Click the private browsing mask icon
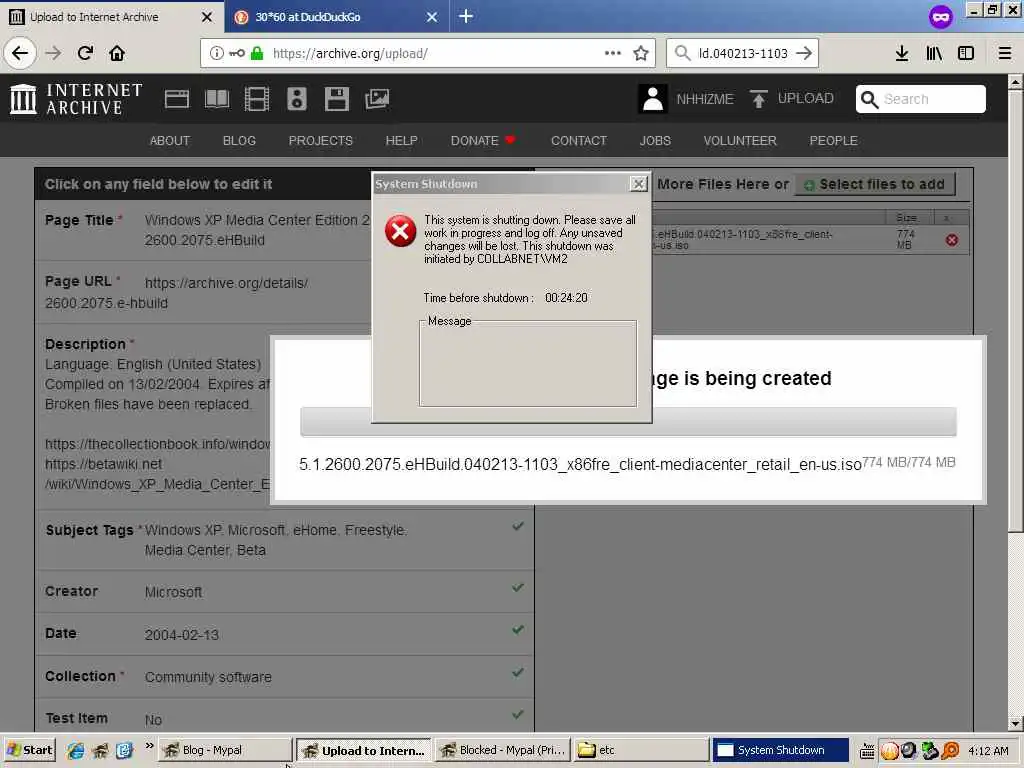The height and width of the screenshot is (768, 1024). 940,17
